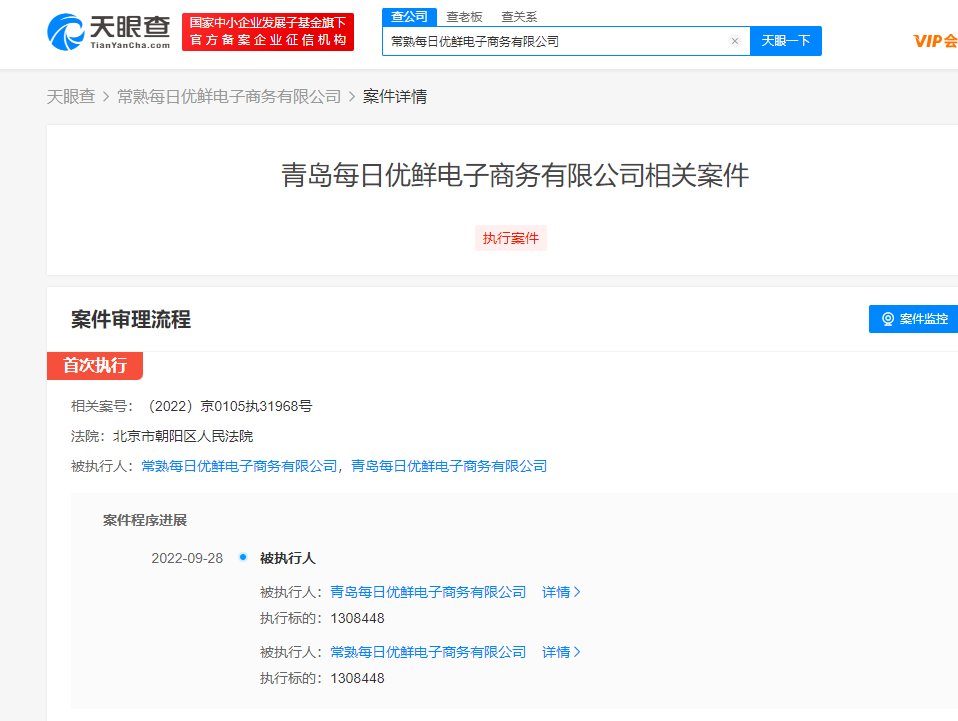The height and width of the screenshot is (721, 958).
Task: Focus the company name search field
Action: pyautogui.click(x=555, y=41)
